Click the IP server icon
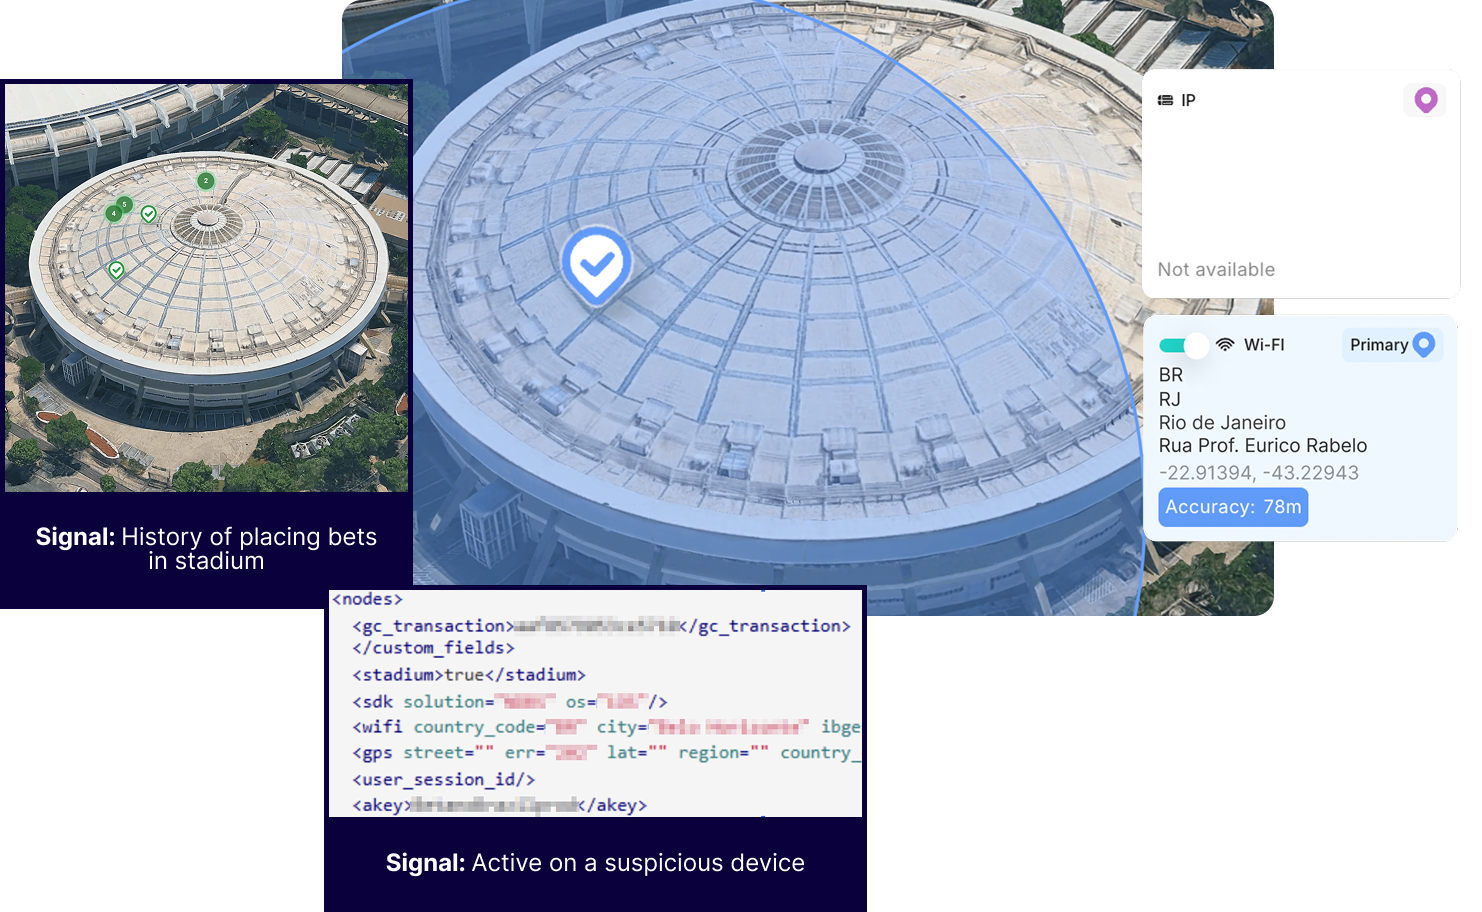The image size is (1482, 912). point(1165,100)
